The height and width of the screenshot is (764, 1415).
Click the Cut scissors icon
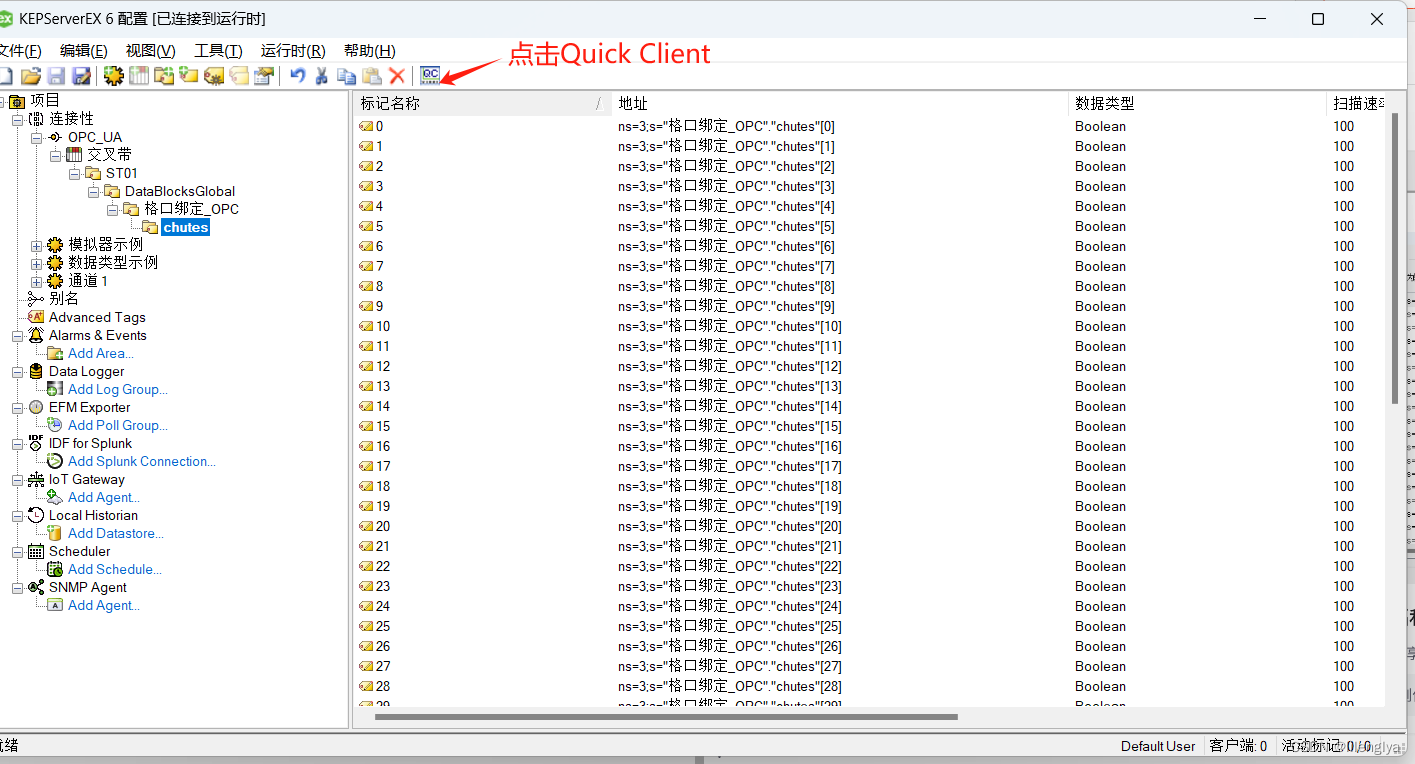(x=322, y=75)
